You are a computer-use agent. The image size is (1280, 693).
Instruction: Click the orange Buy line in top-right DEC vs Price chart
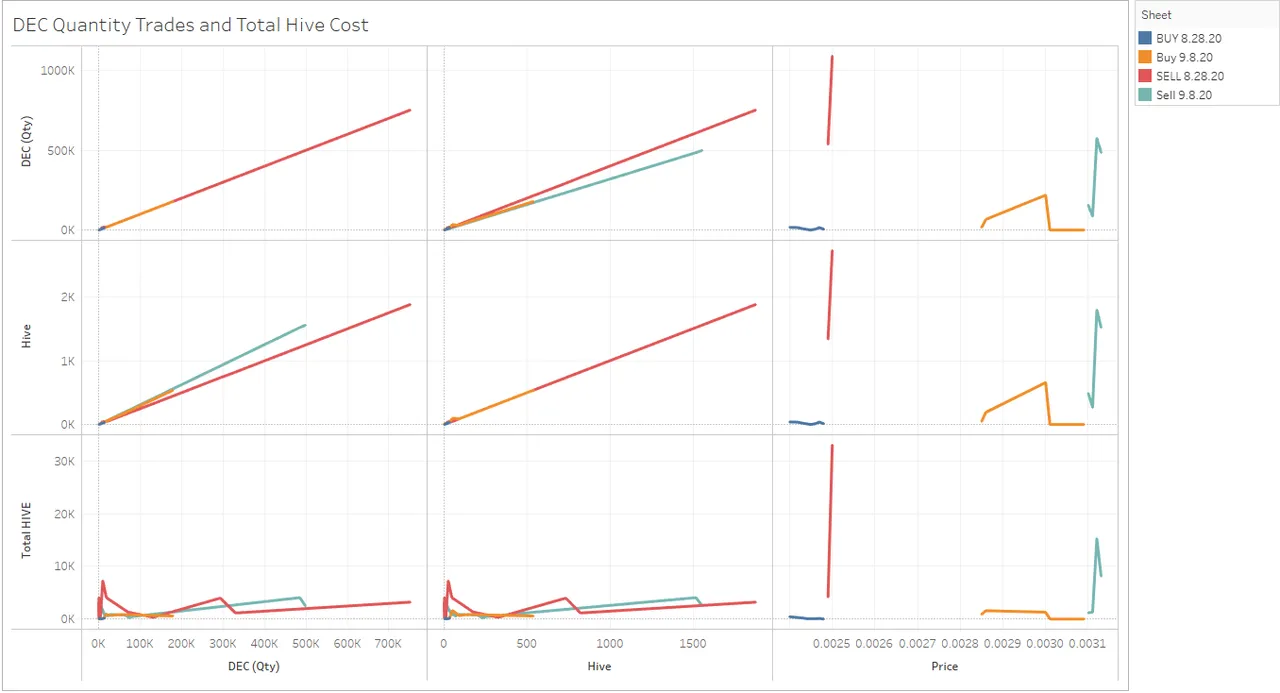[x=1015, y=207]
